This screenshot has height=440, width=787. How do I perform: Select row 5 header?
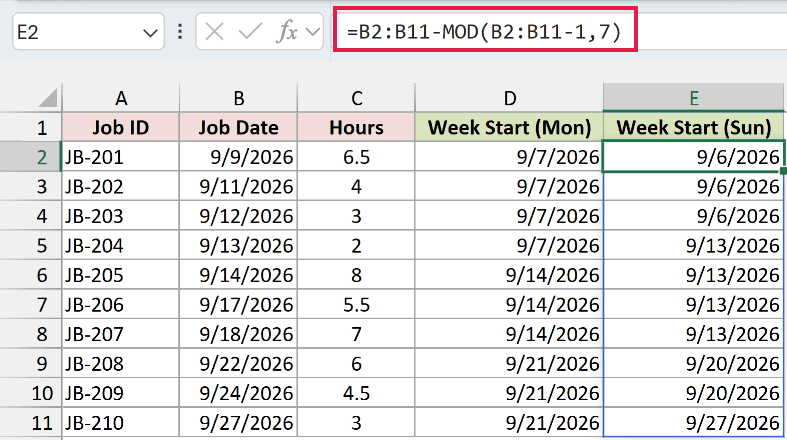(31, 245)
